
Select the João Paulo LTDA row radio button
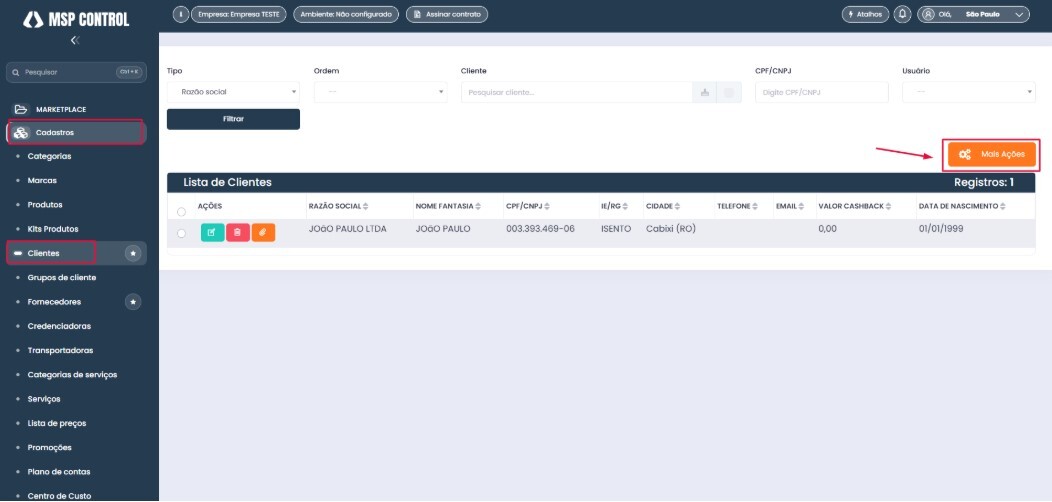click(181, 233)
